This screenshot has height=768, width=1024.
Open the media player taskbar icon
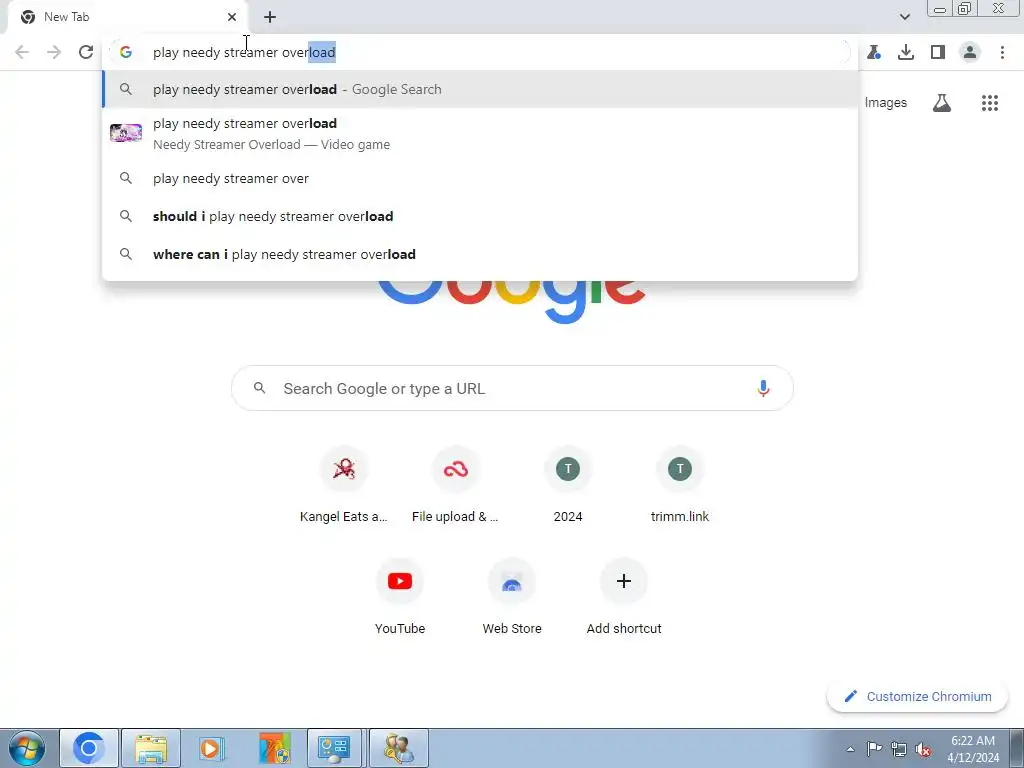click(x=212, y=748)
